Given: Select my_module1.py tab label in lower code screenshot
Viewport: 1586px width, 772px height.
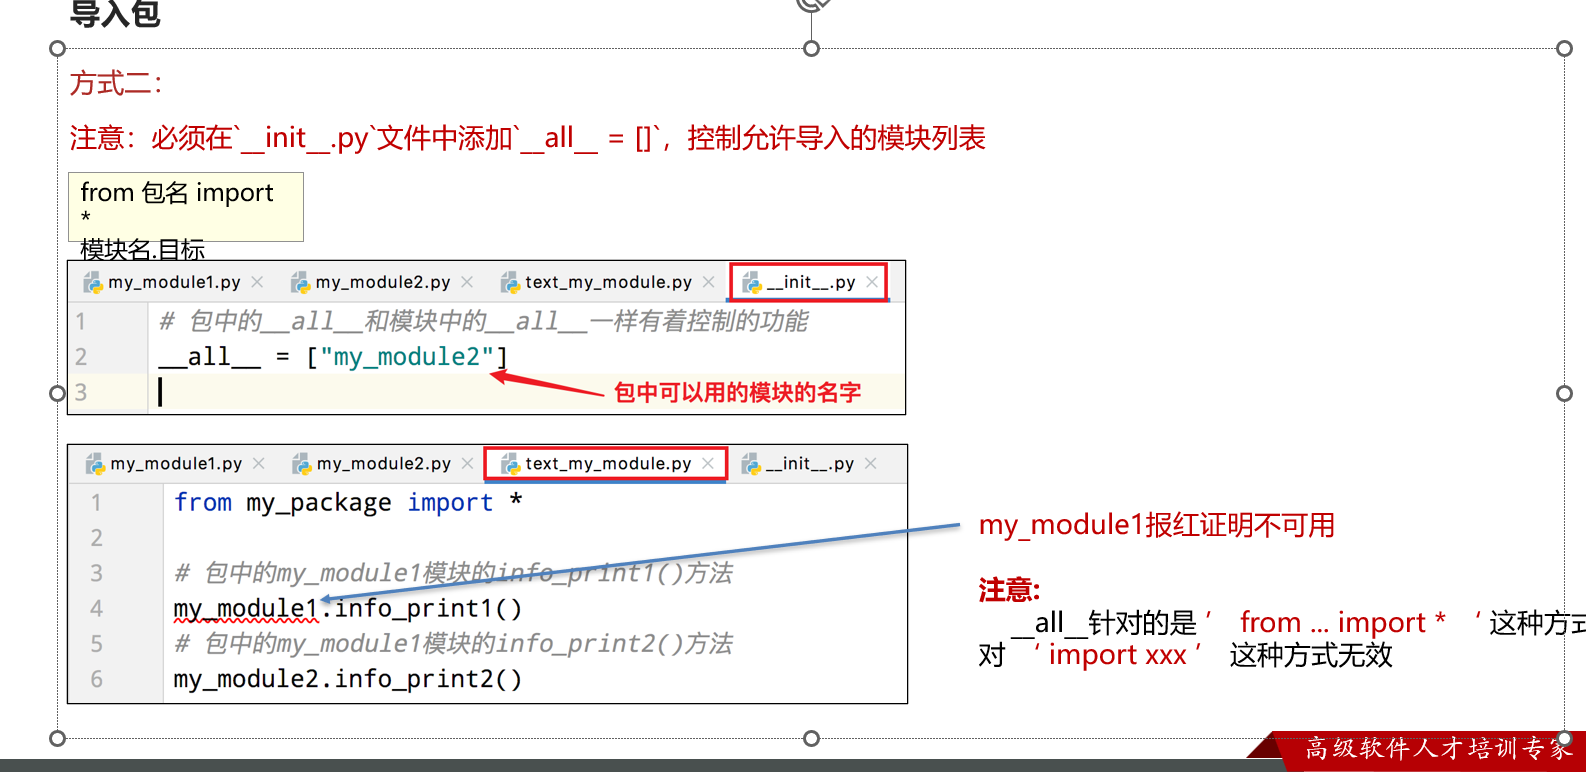Looking at the screenshot, I should [x=176, y=463].
